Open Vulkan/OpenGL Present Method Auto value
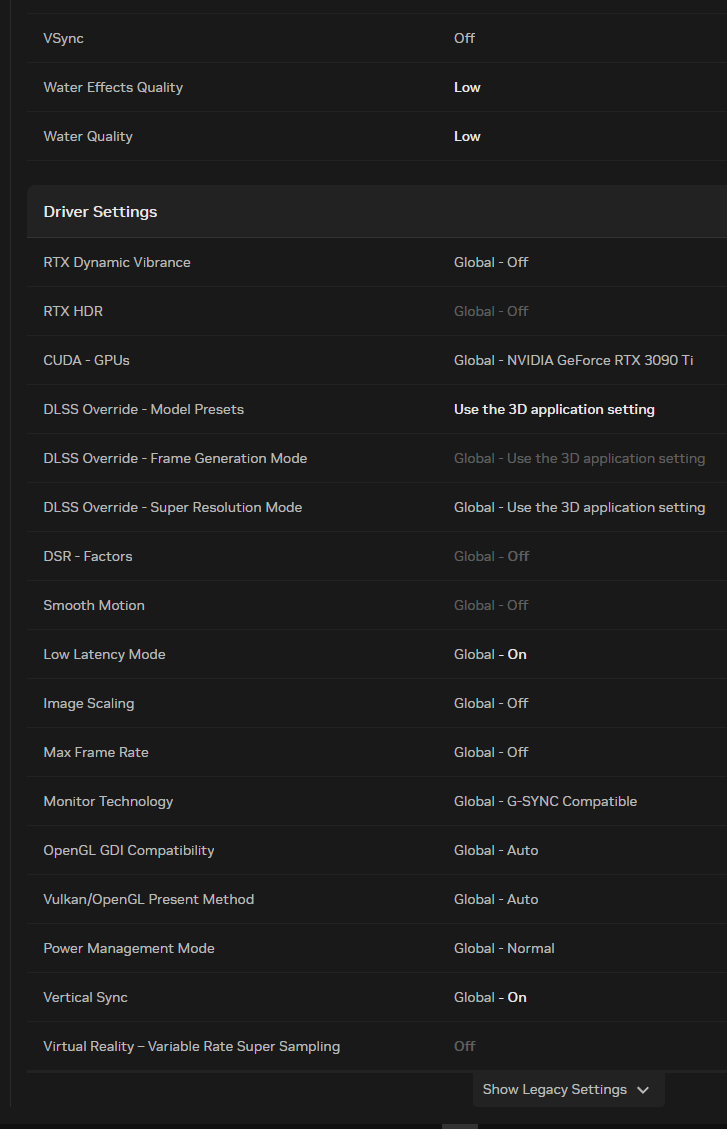 496,899
